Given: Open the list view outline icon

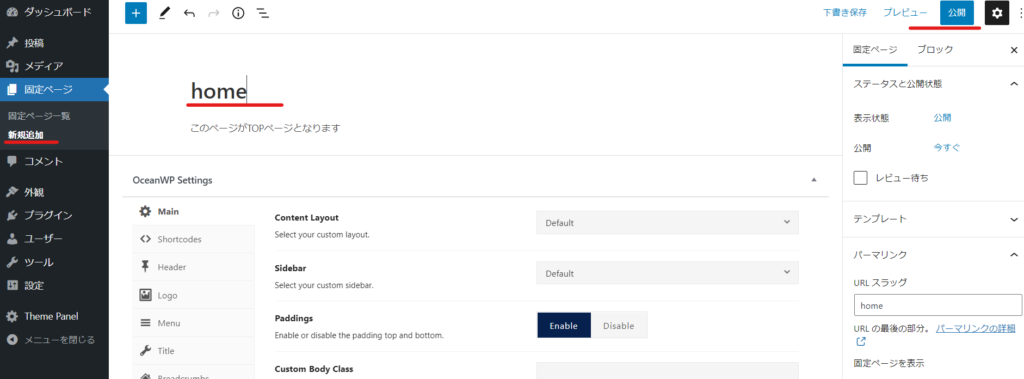Looking at the screenshot, I should tap(263, 13).
